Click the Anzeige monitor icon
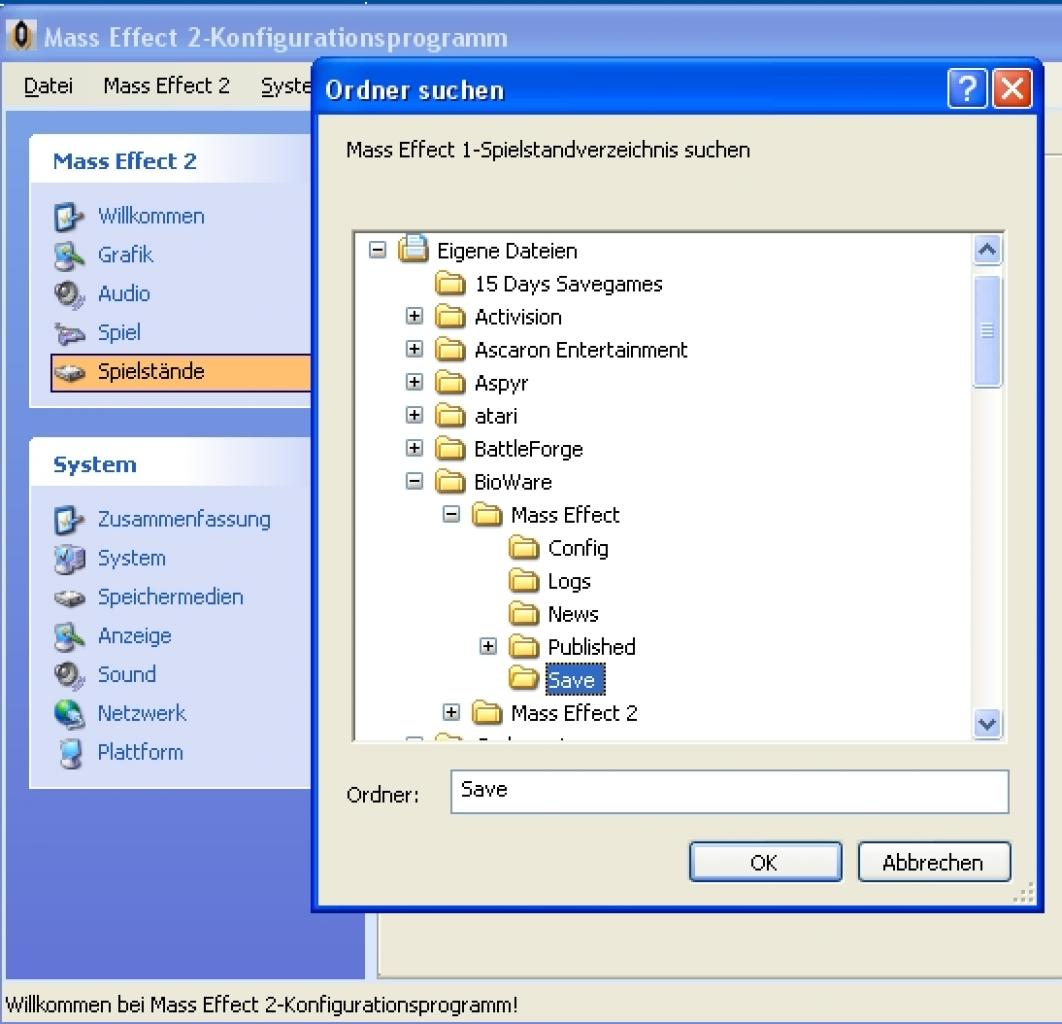This screenshot has width=1062, height=1024. pyautogui.click(x=69, y=636)
